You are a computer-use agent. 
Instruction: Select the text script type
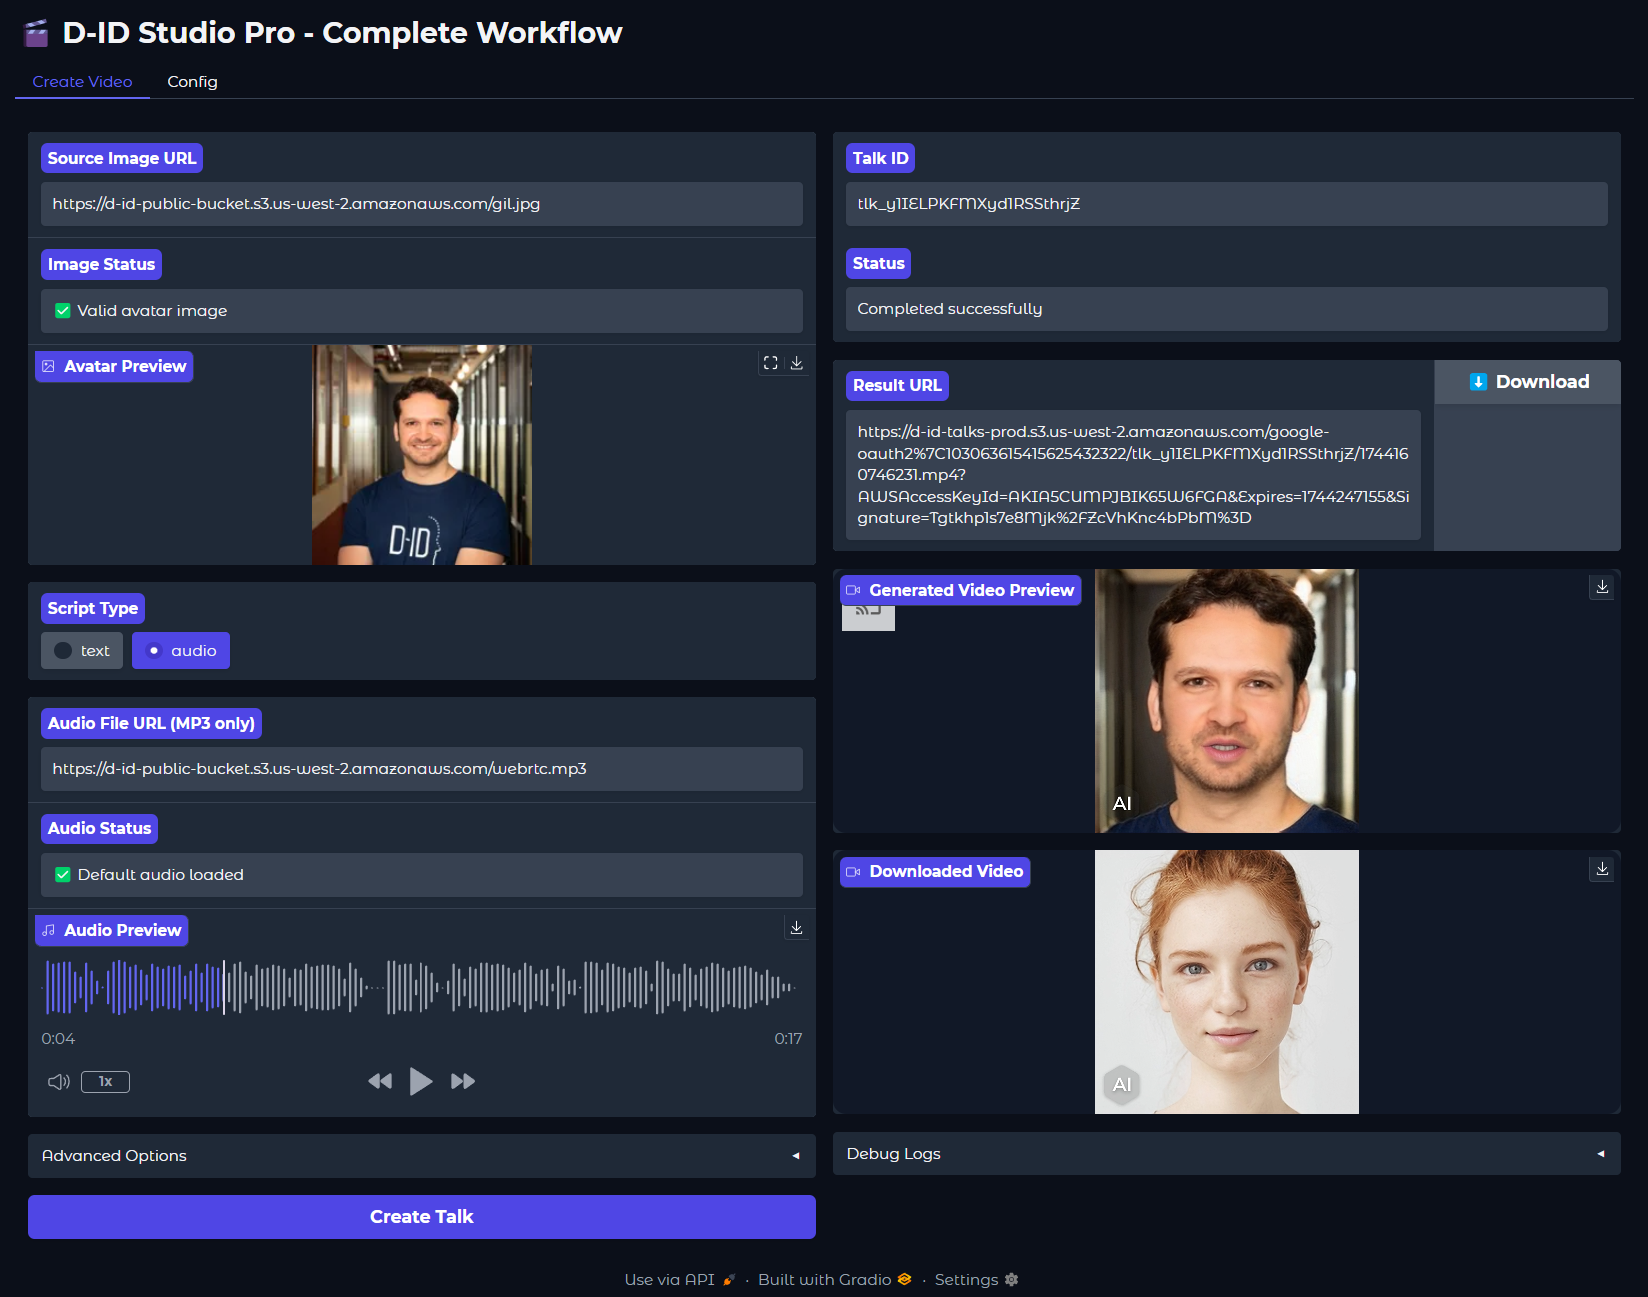coord(82,651)
